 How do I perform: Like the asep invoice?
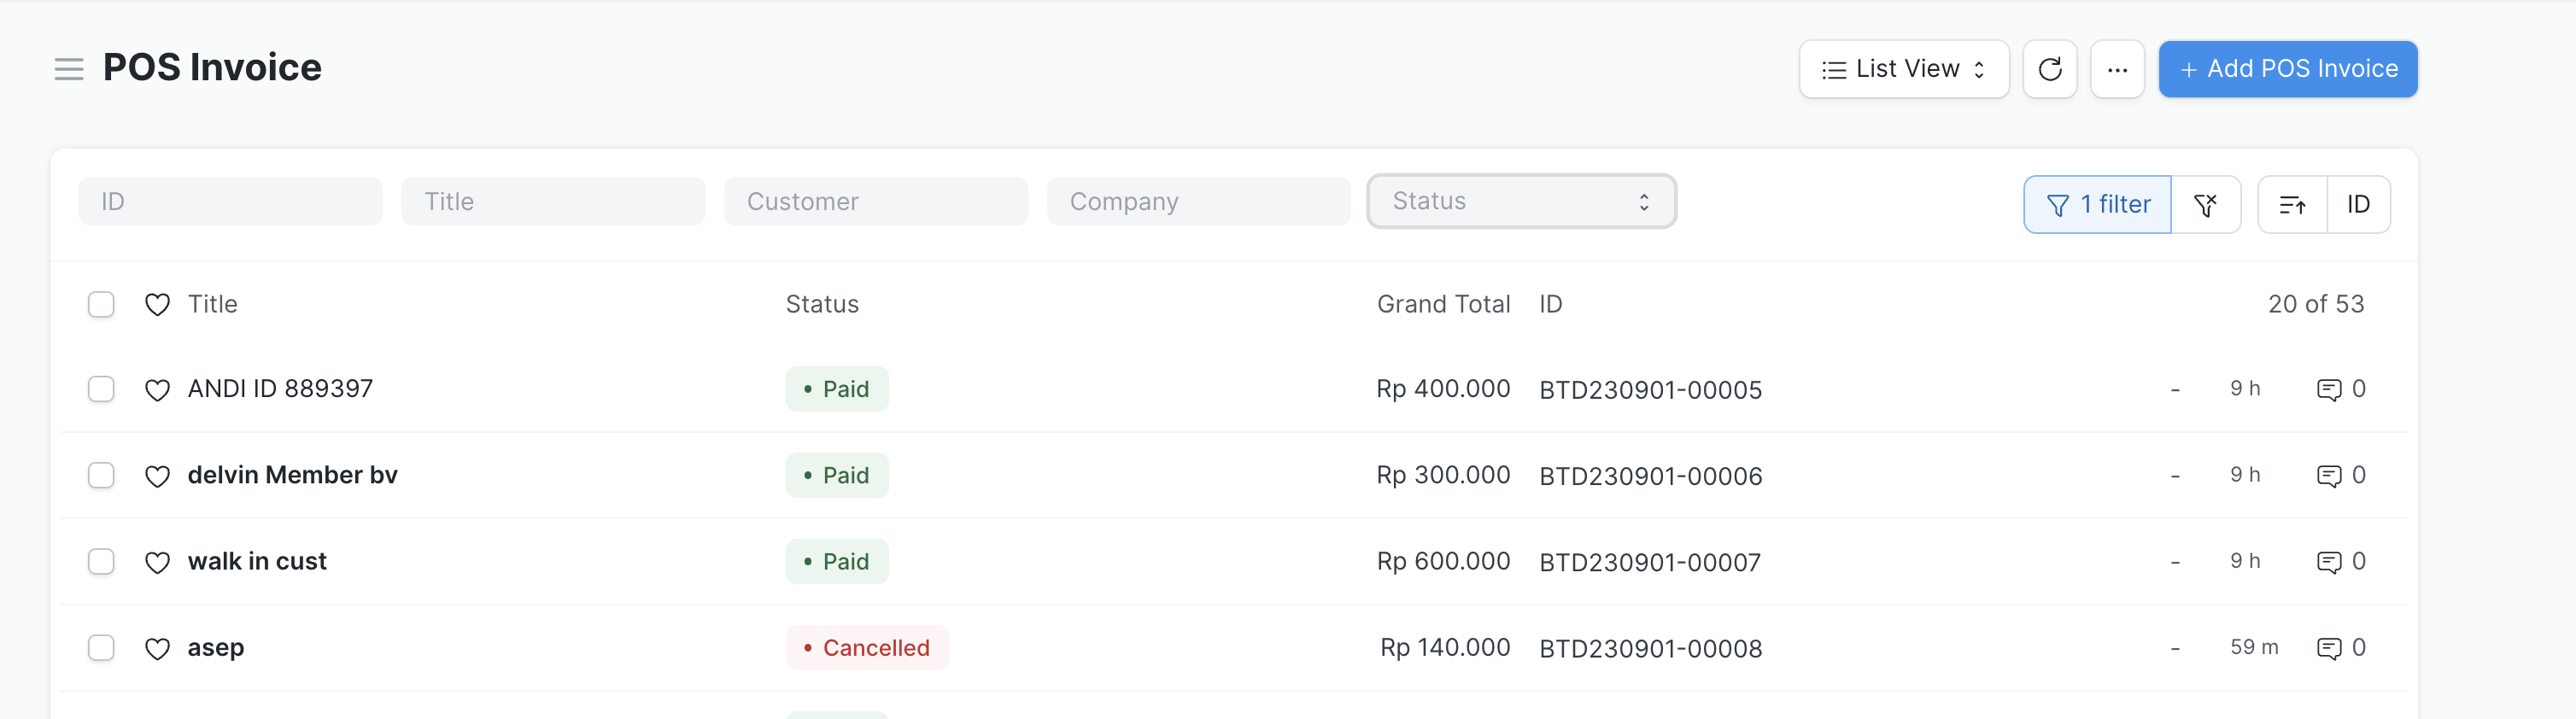coord(157,649)
